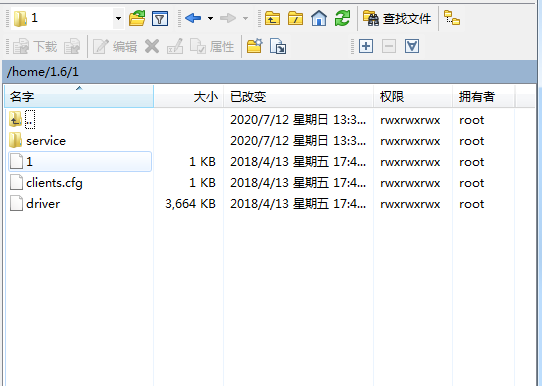This screenshot has width=542, height=386.
Task: Sort by the 权限 column header
Action: [413, 96]
